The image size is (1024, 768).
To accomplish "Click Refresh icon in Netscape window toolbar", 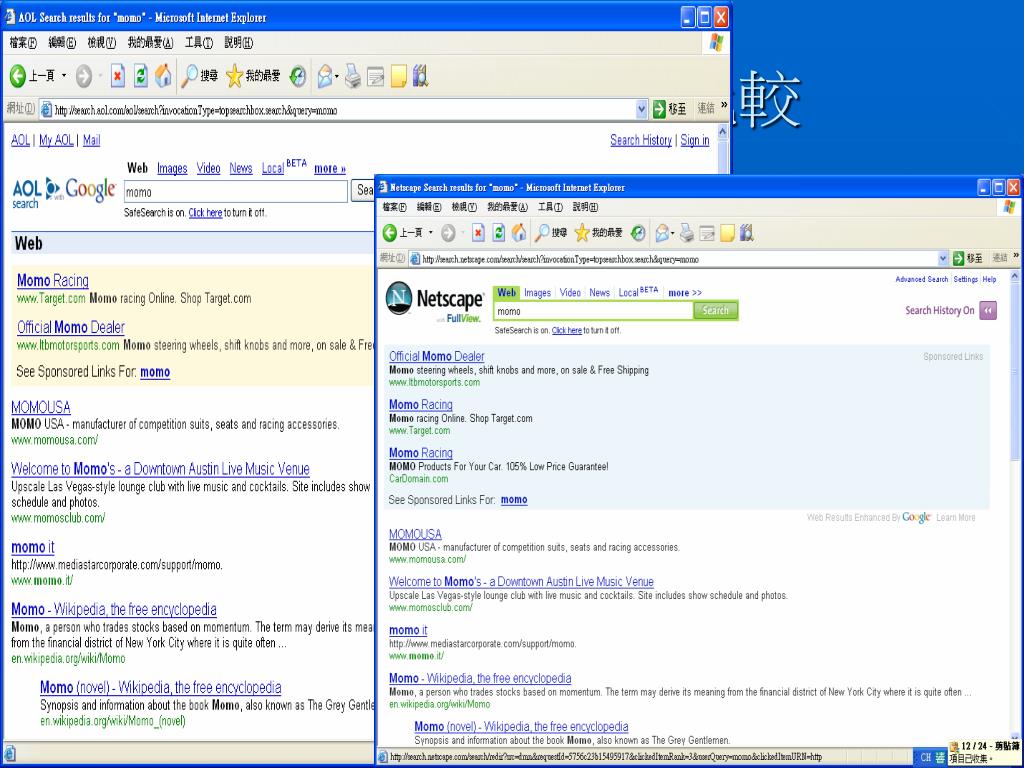I will (499, 232).
